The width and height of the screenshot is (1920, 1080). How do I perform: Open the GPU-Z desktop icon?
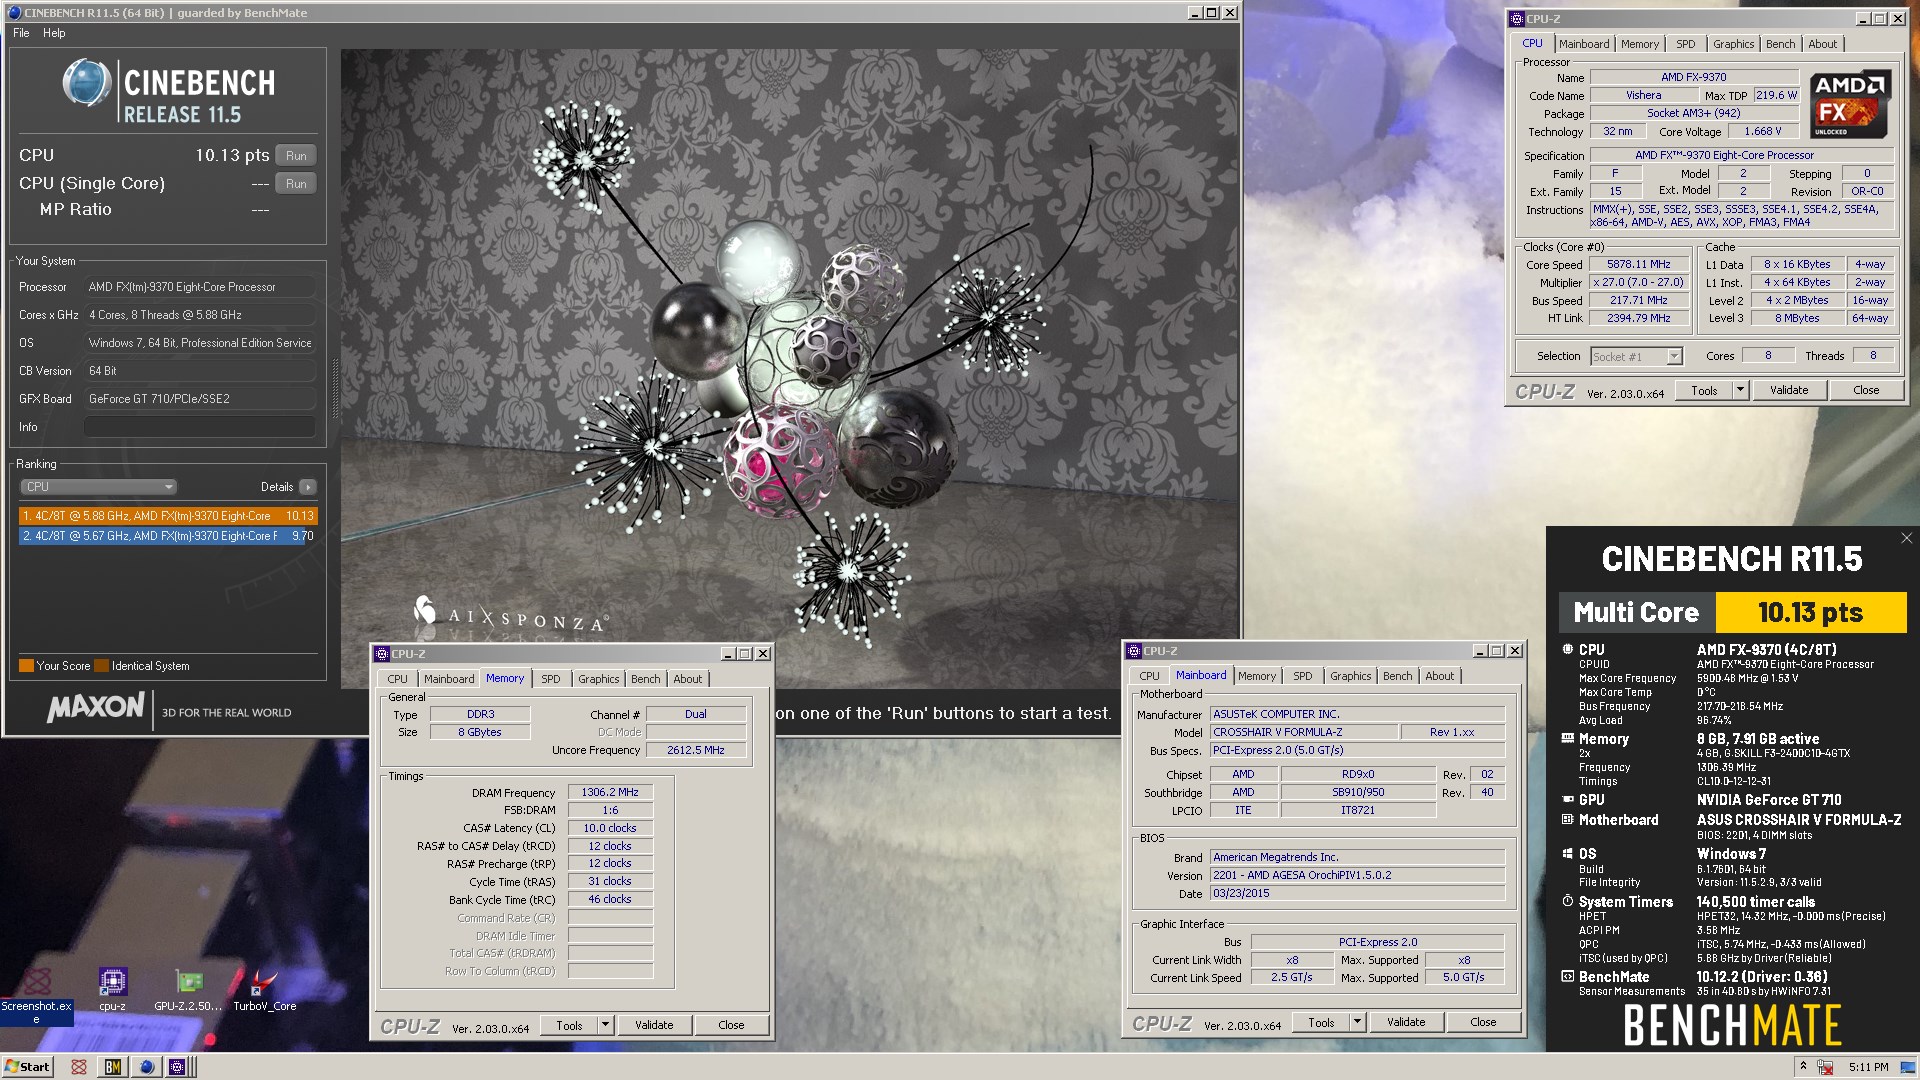(x=189, y=990)
